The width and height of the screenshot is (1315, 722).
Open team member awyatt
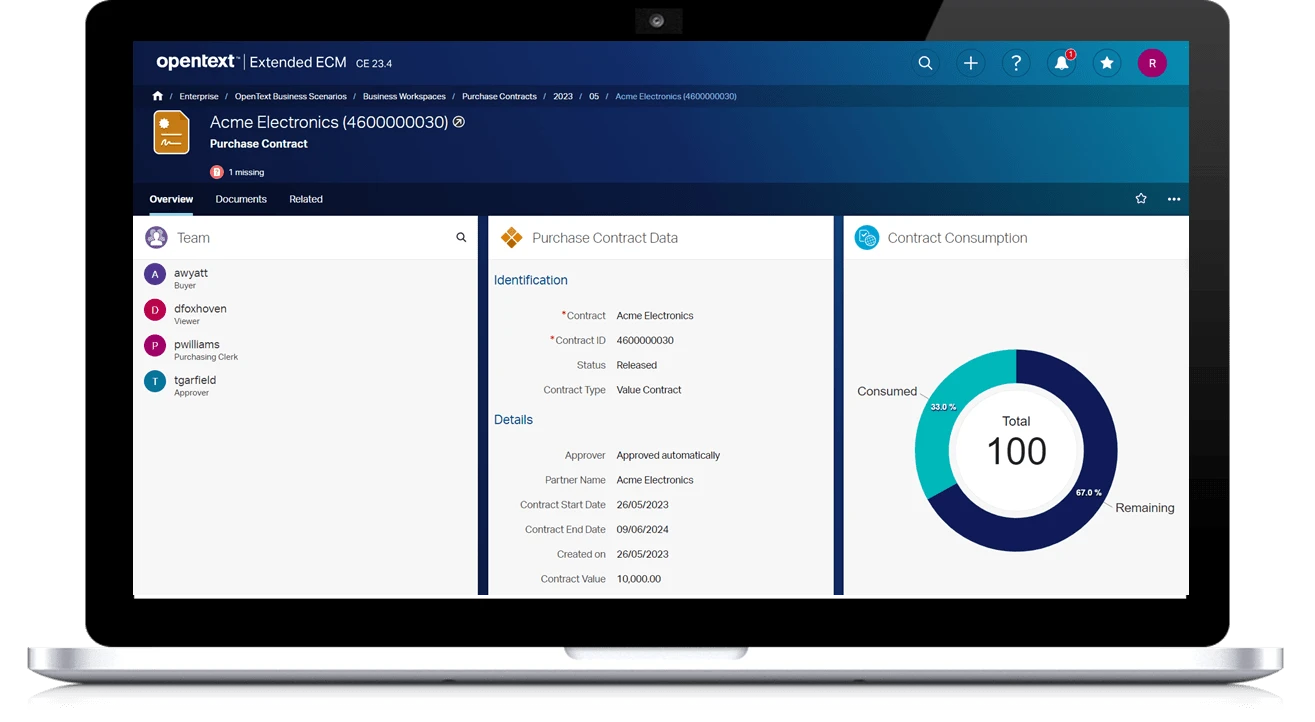191,273
